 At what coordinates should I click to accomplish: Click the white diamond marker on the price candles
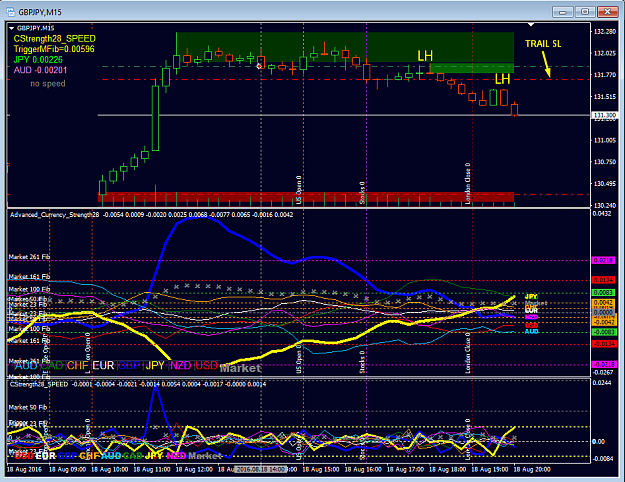coord(259,66)
